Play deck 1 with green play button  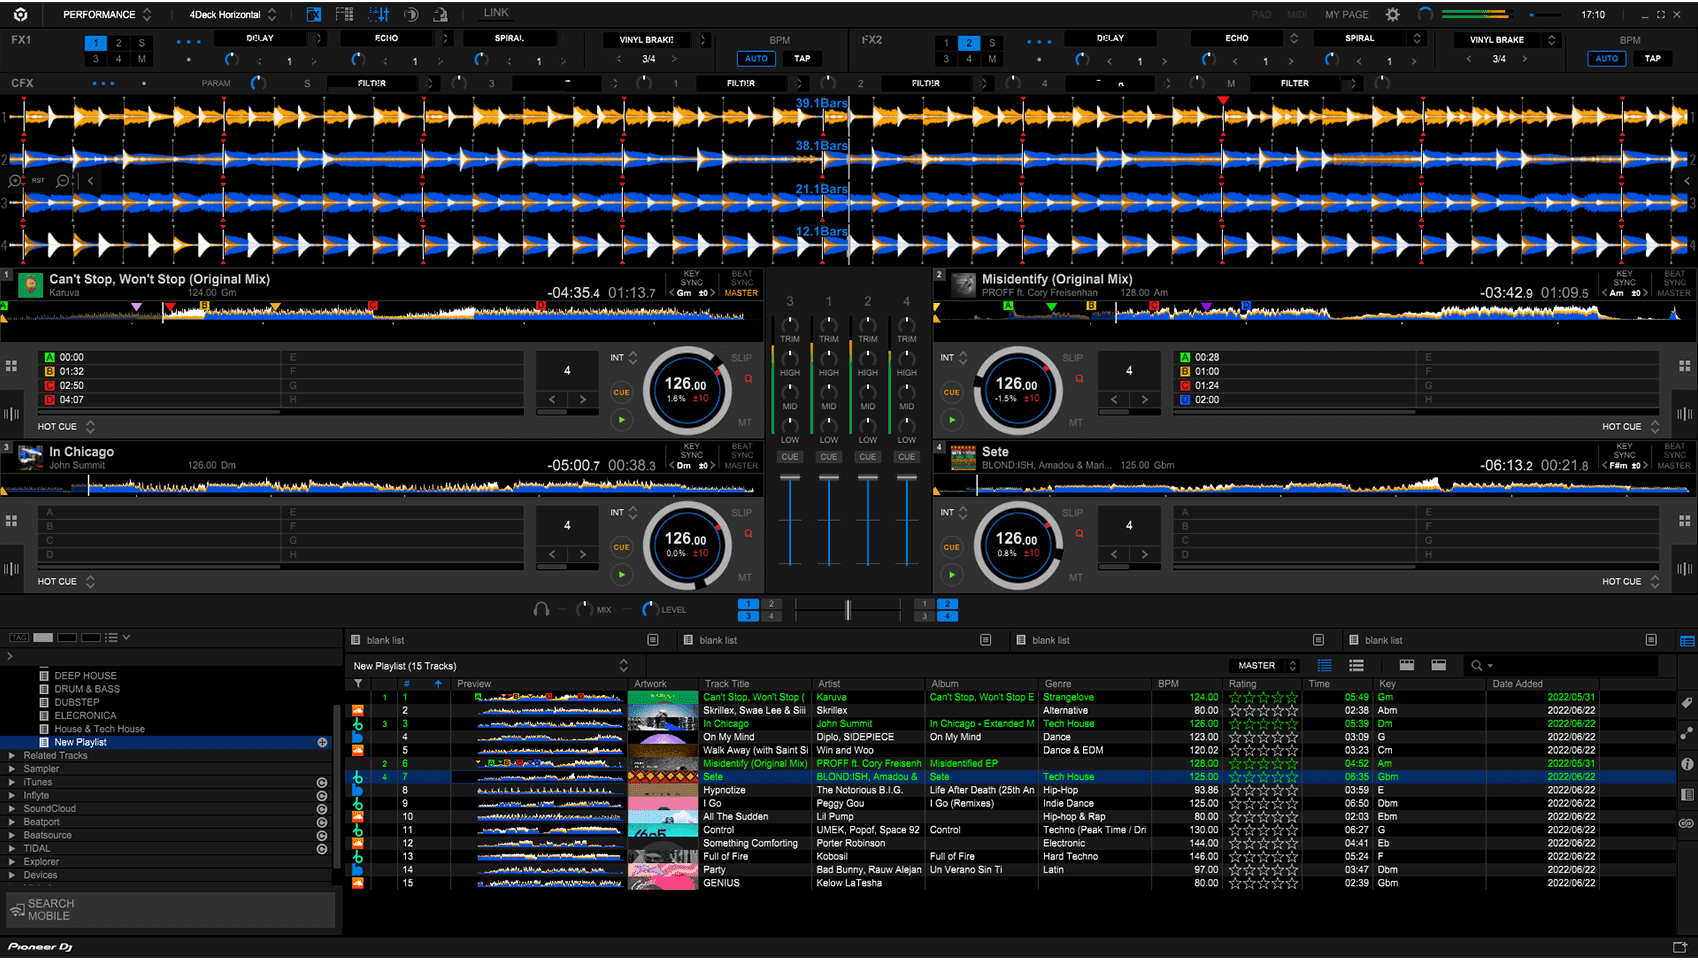(x=621, y=420)
